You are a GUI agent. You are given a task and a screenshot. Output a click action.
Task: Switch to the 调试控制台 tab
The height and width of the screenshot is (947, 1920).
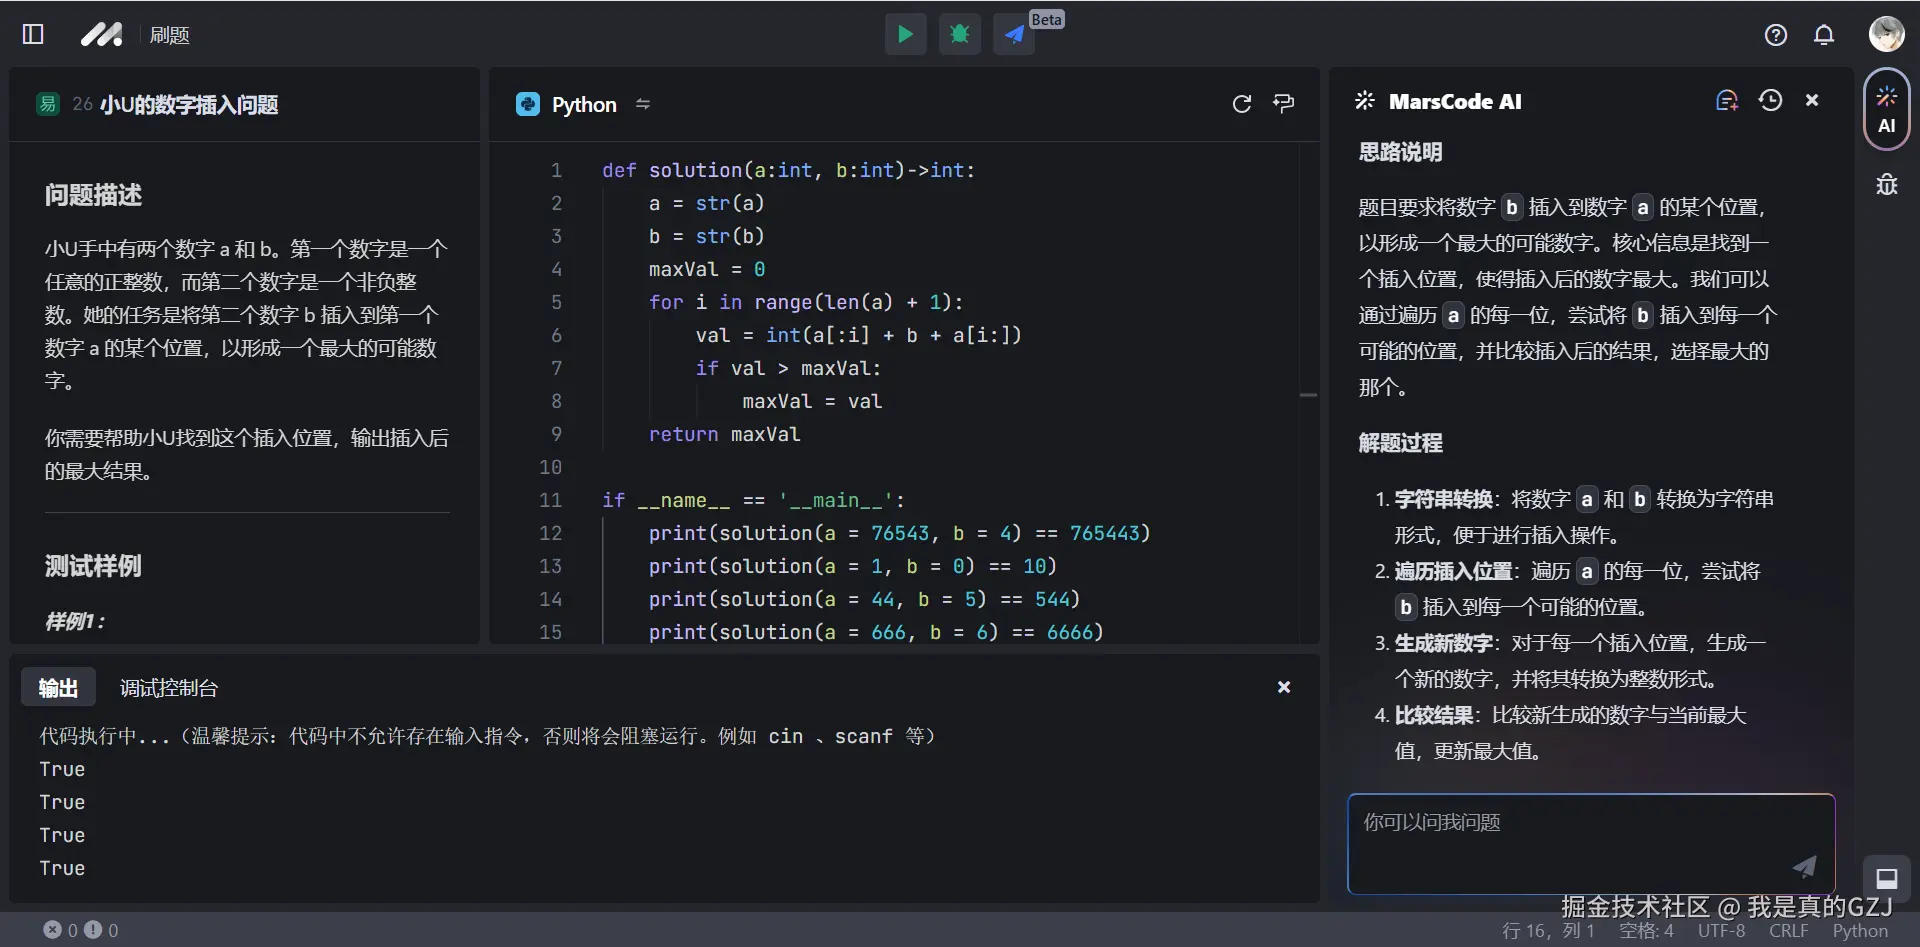click(x=167, y=687)
